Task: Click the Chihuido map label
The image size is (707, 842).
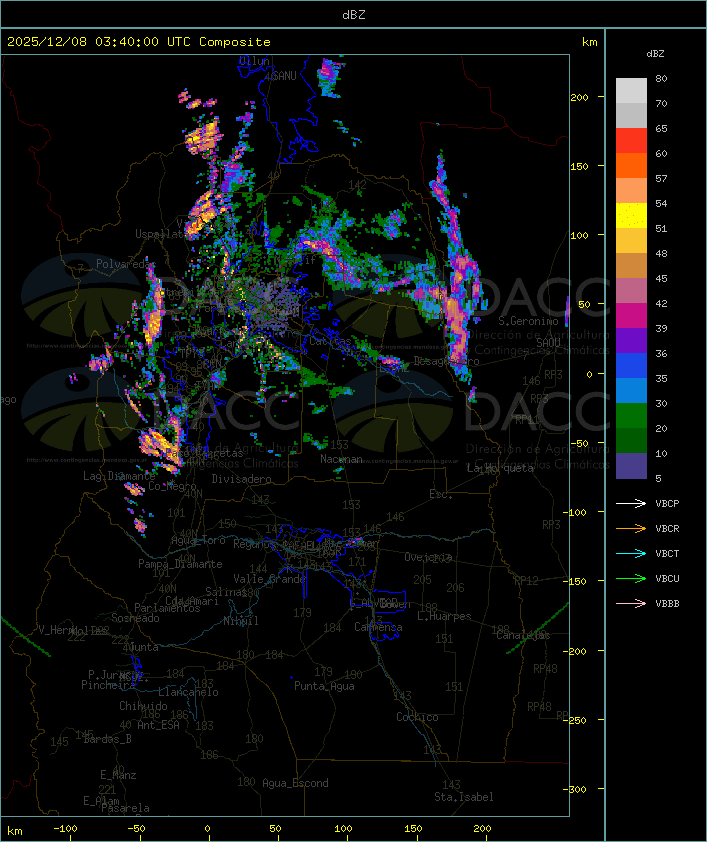Action: (x=143, y=706)
